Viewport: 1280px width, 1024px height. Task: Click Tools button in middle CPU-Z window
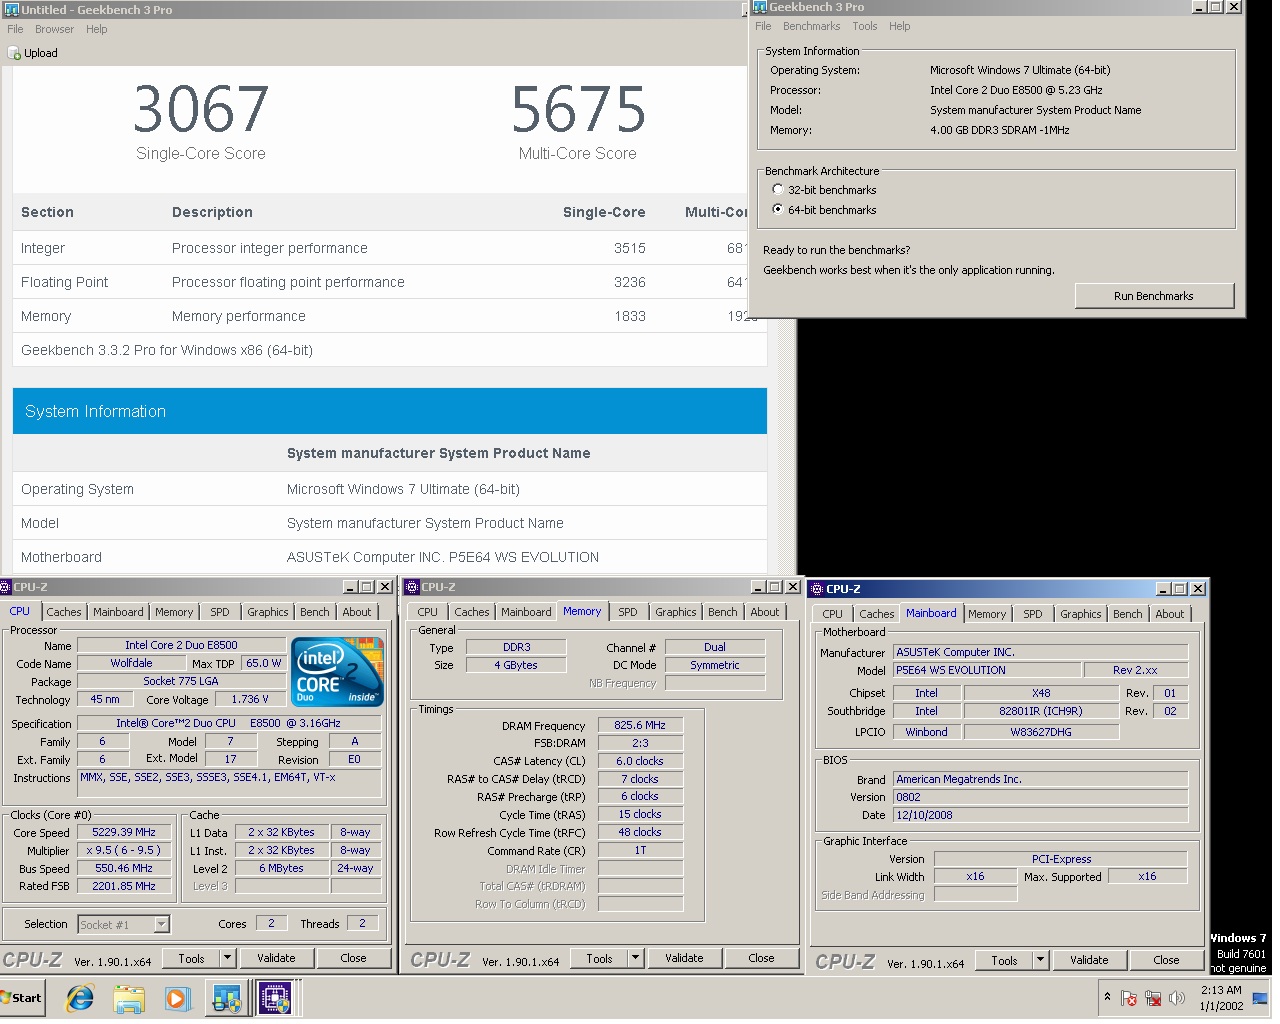[599, 958]
